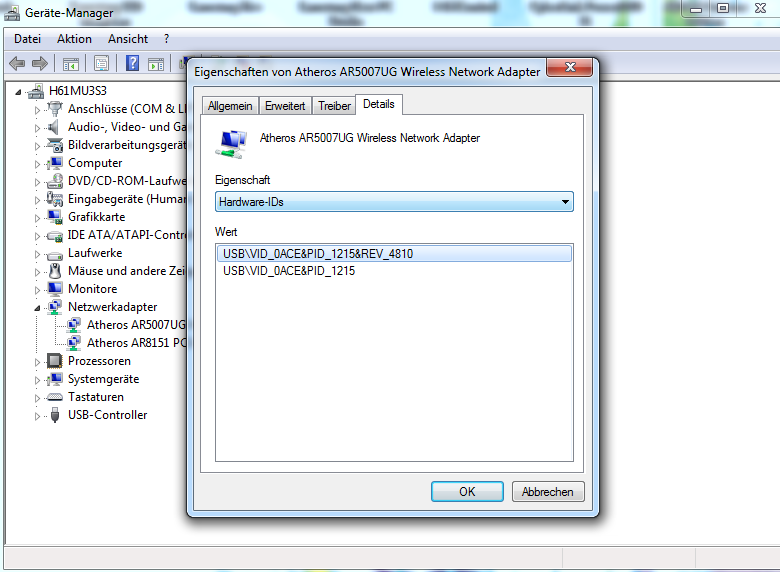Toggle the console tree toolbar icon

[x=71, y=64]
